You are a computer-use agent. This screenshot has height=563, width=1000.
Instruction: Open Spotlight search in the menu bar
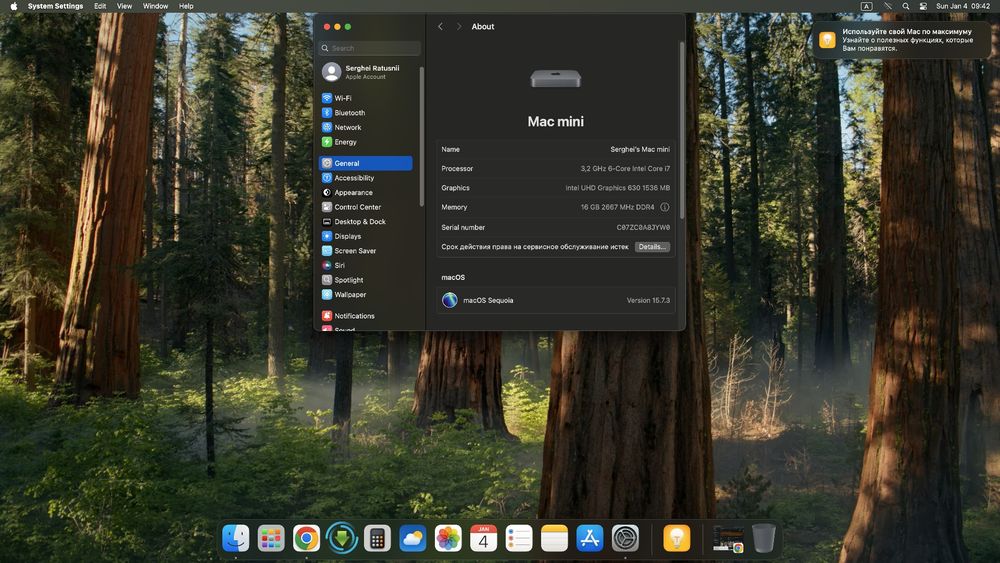coord(906,6)
